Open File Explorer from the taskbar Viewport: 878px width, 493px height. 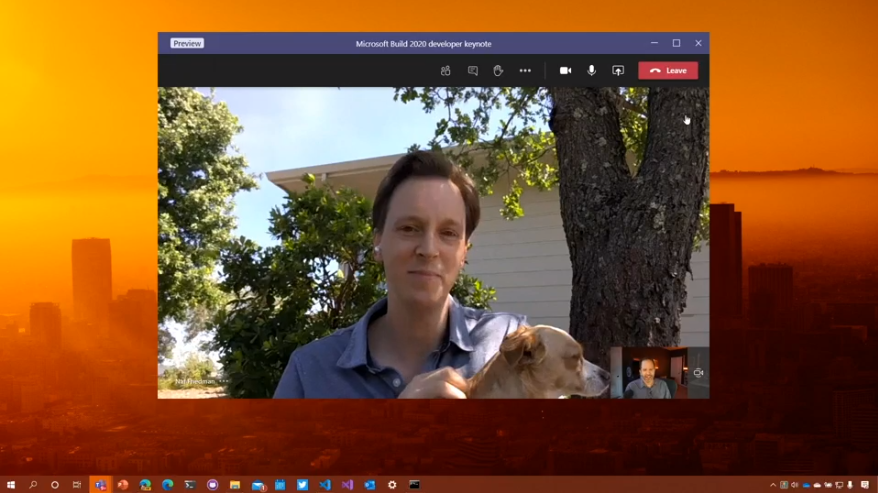235,485
